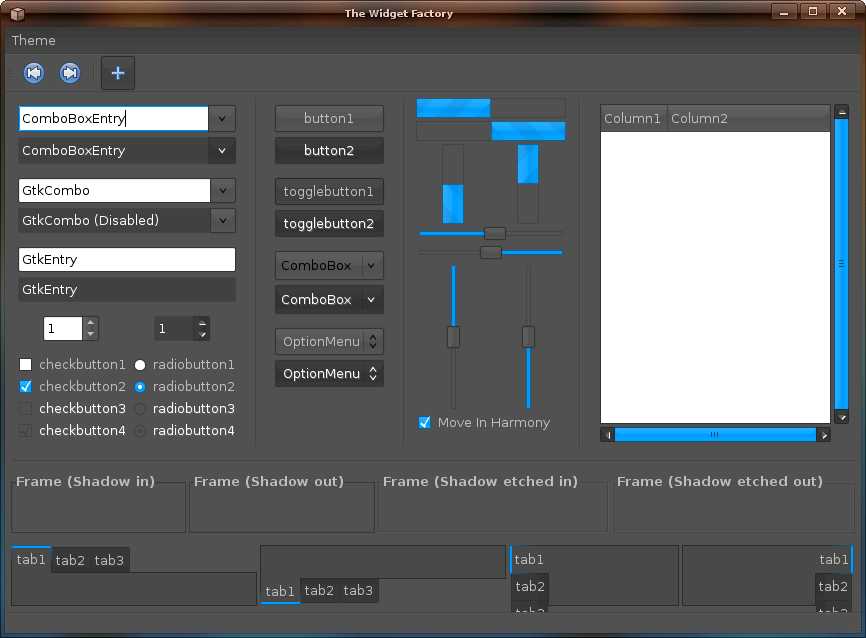Click into the ComboBoxEntry text field

pos(114,119)
